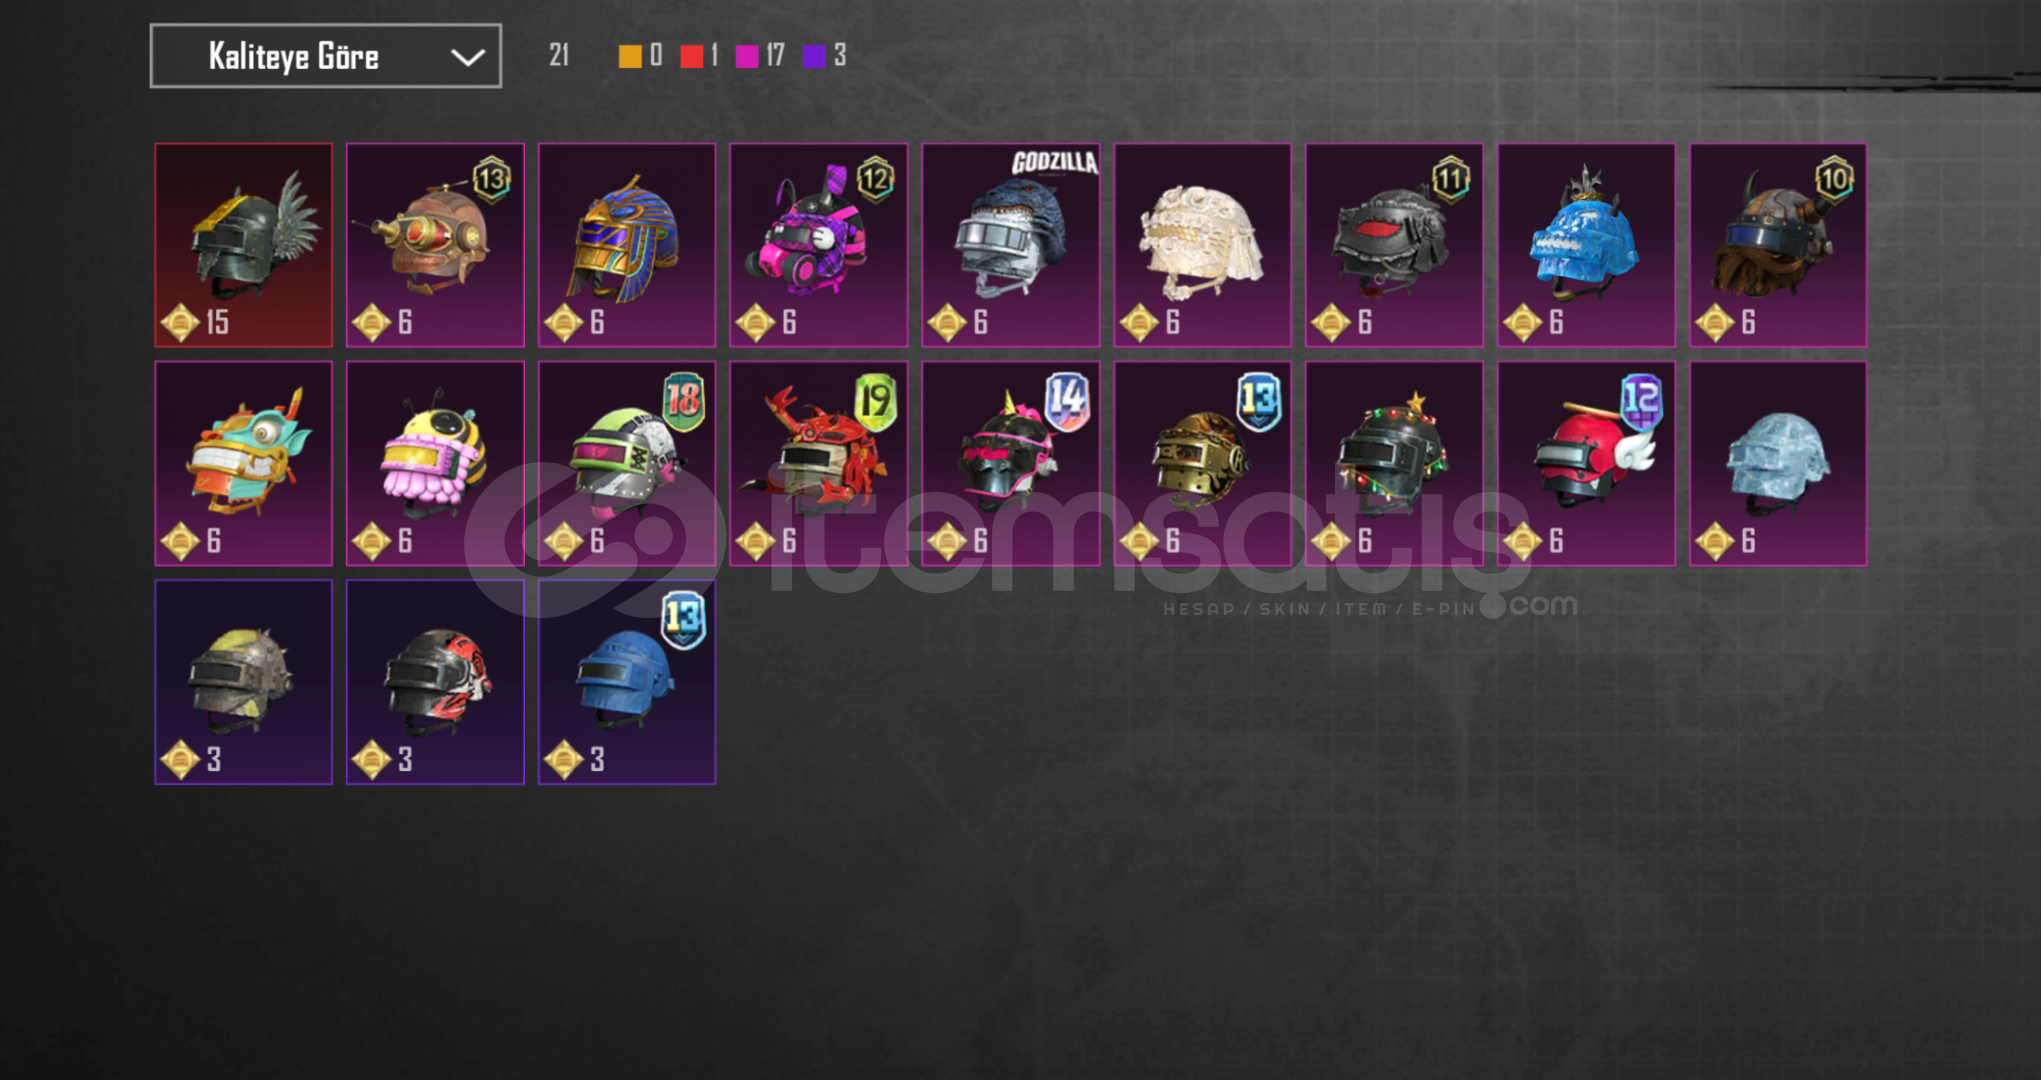Choose the bumblebee pink helmet
Viewport: 2041px width, 1080px height.
[435, 464]
